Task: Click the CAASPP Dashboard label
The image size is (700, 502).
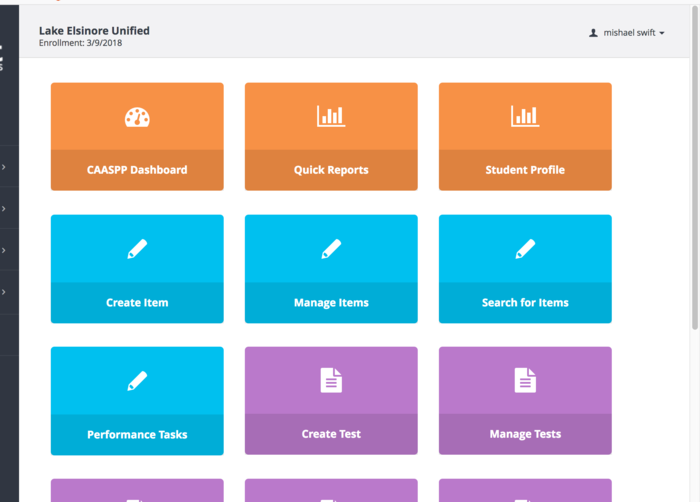Action: pyautogui.click(x=137, y=170)
